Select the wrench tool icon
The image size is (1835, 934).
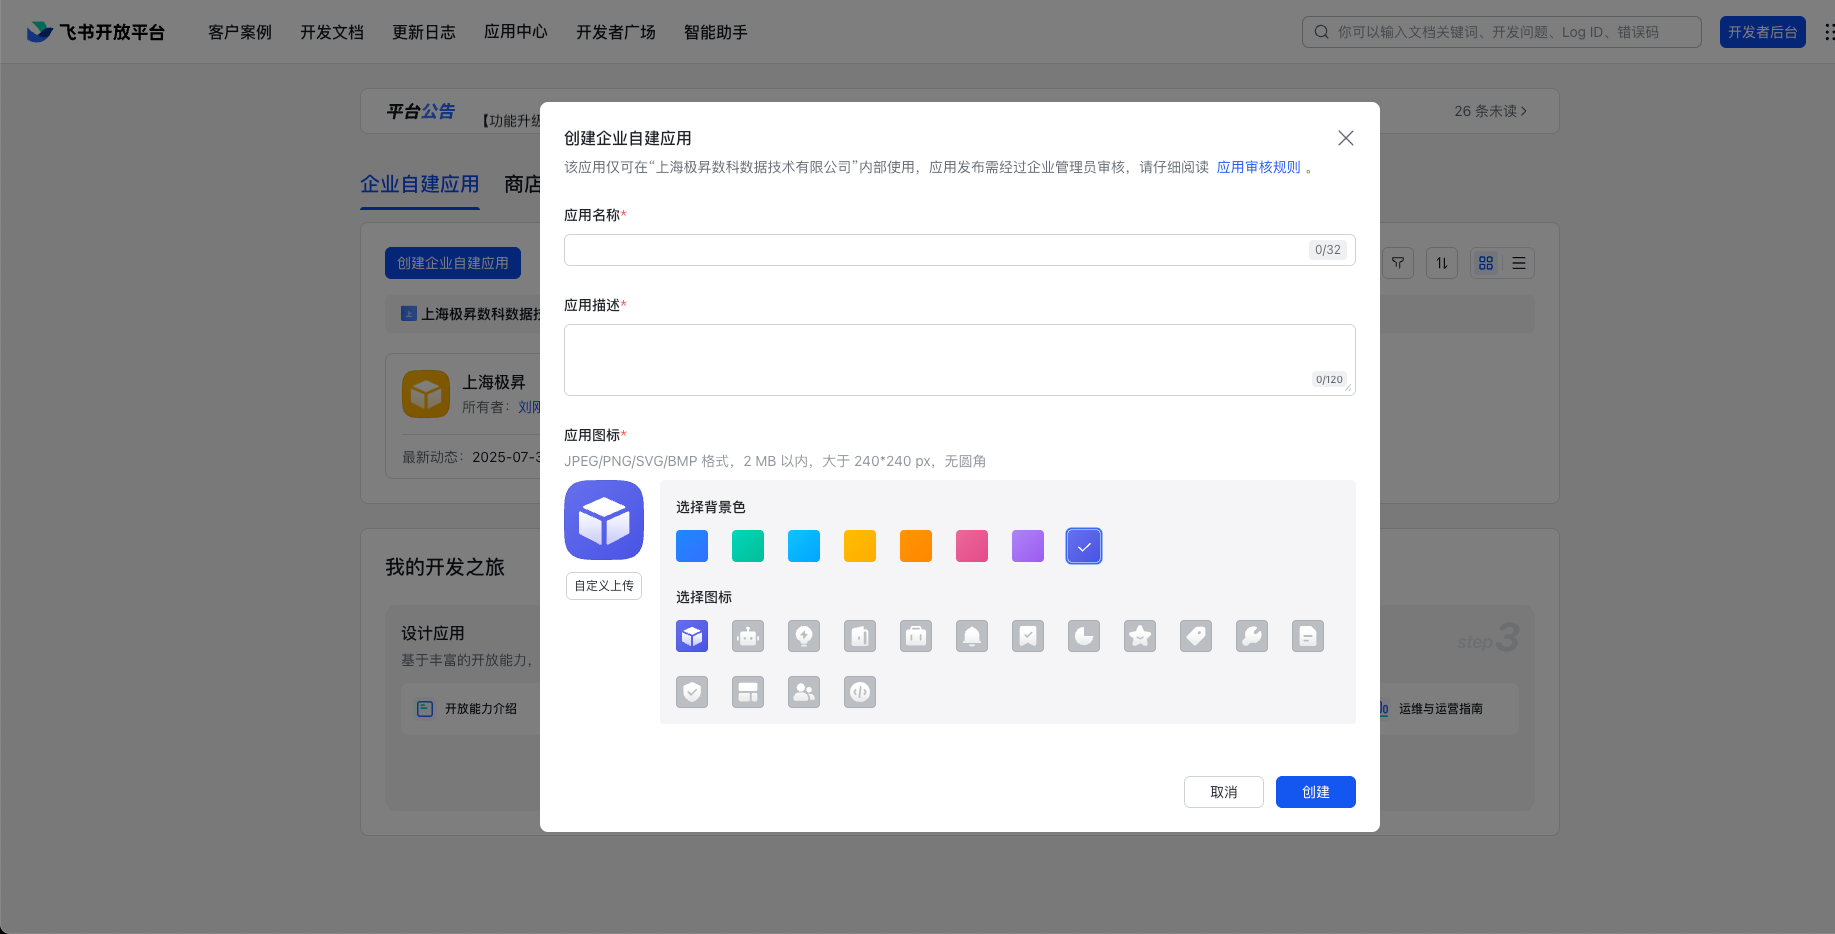(1251, 636)
